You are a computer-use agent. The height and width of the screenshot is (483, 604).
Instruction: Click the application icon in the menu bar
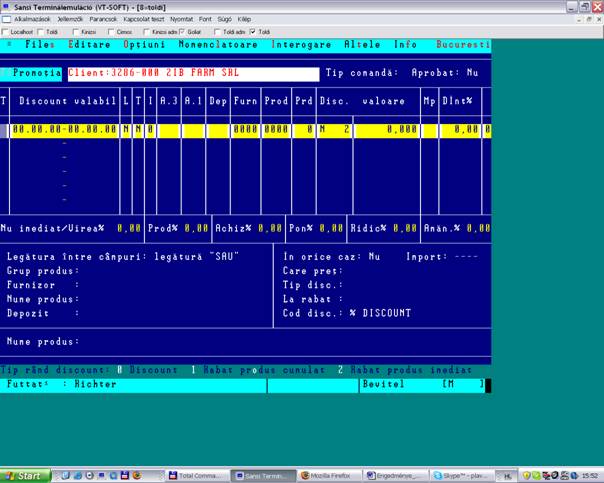[6, 19]
